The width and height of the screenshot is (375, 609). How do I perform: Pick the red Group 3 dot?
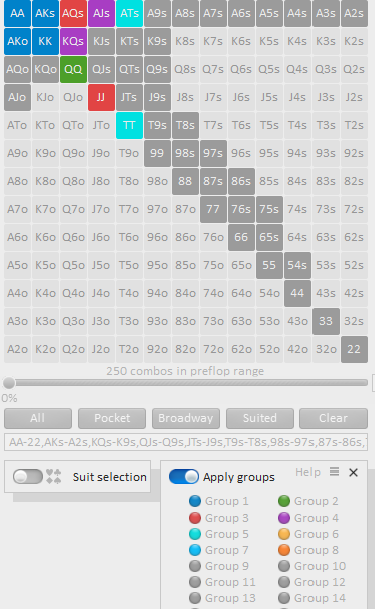(195, 518)
